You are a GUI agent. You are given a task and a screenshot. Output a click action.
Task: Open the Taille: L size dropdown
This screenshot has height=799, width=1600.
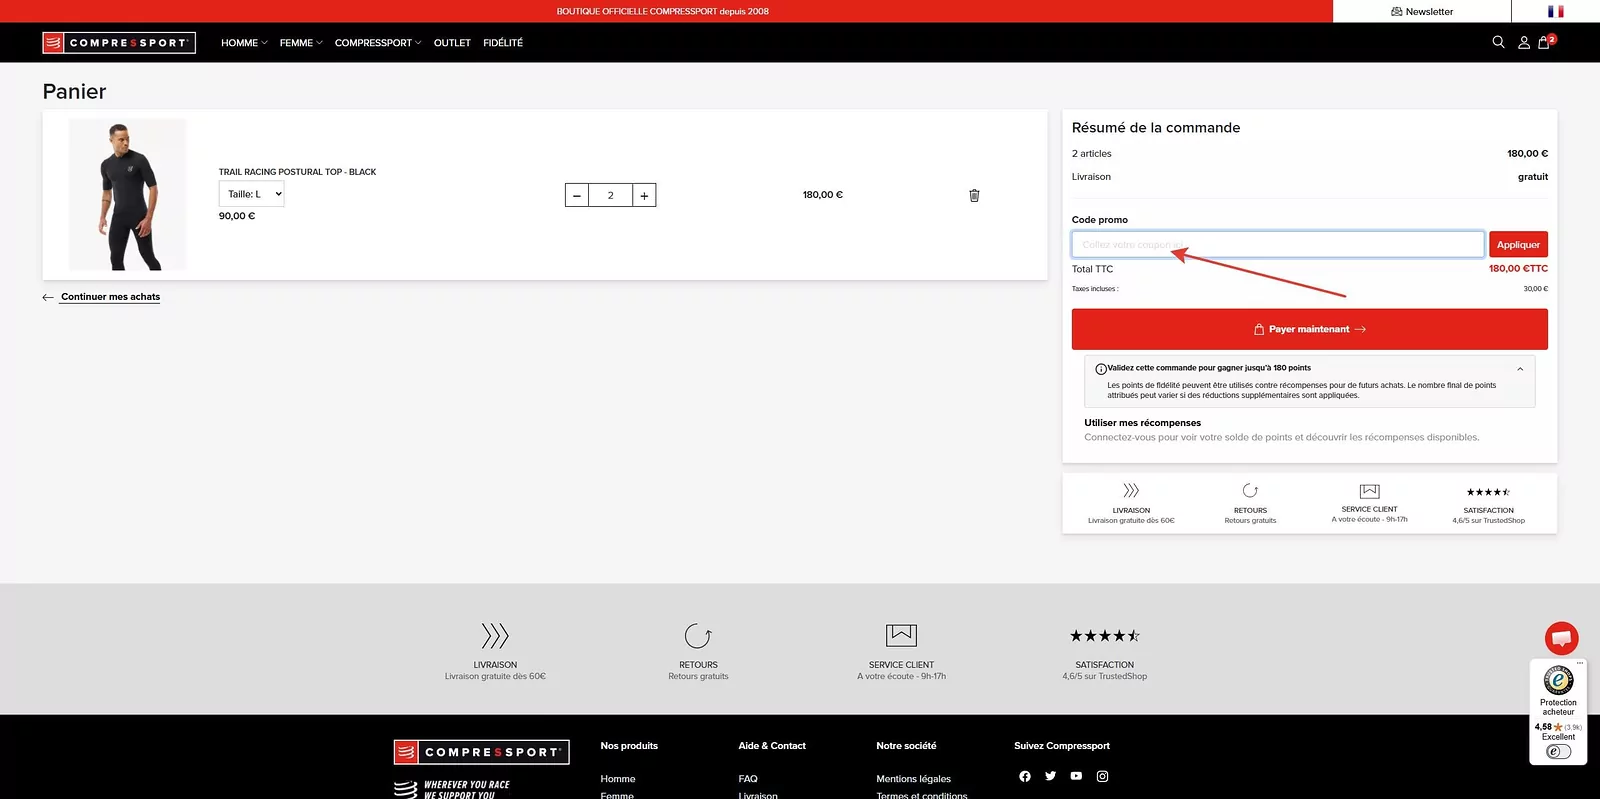click(x=252, y=194)
